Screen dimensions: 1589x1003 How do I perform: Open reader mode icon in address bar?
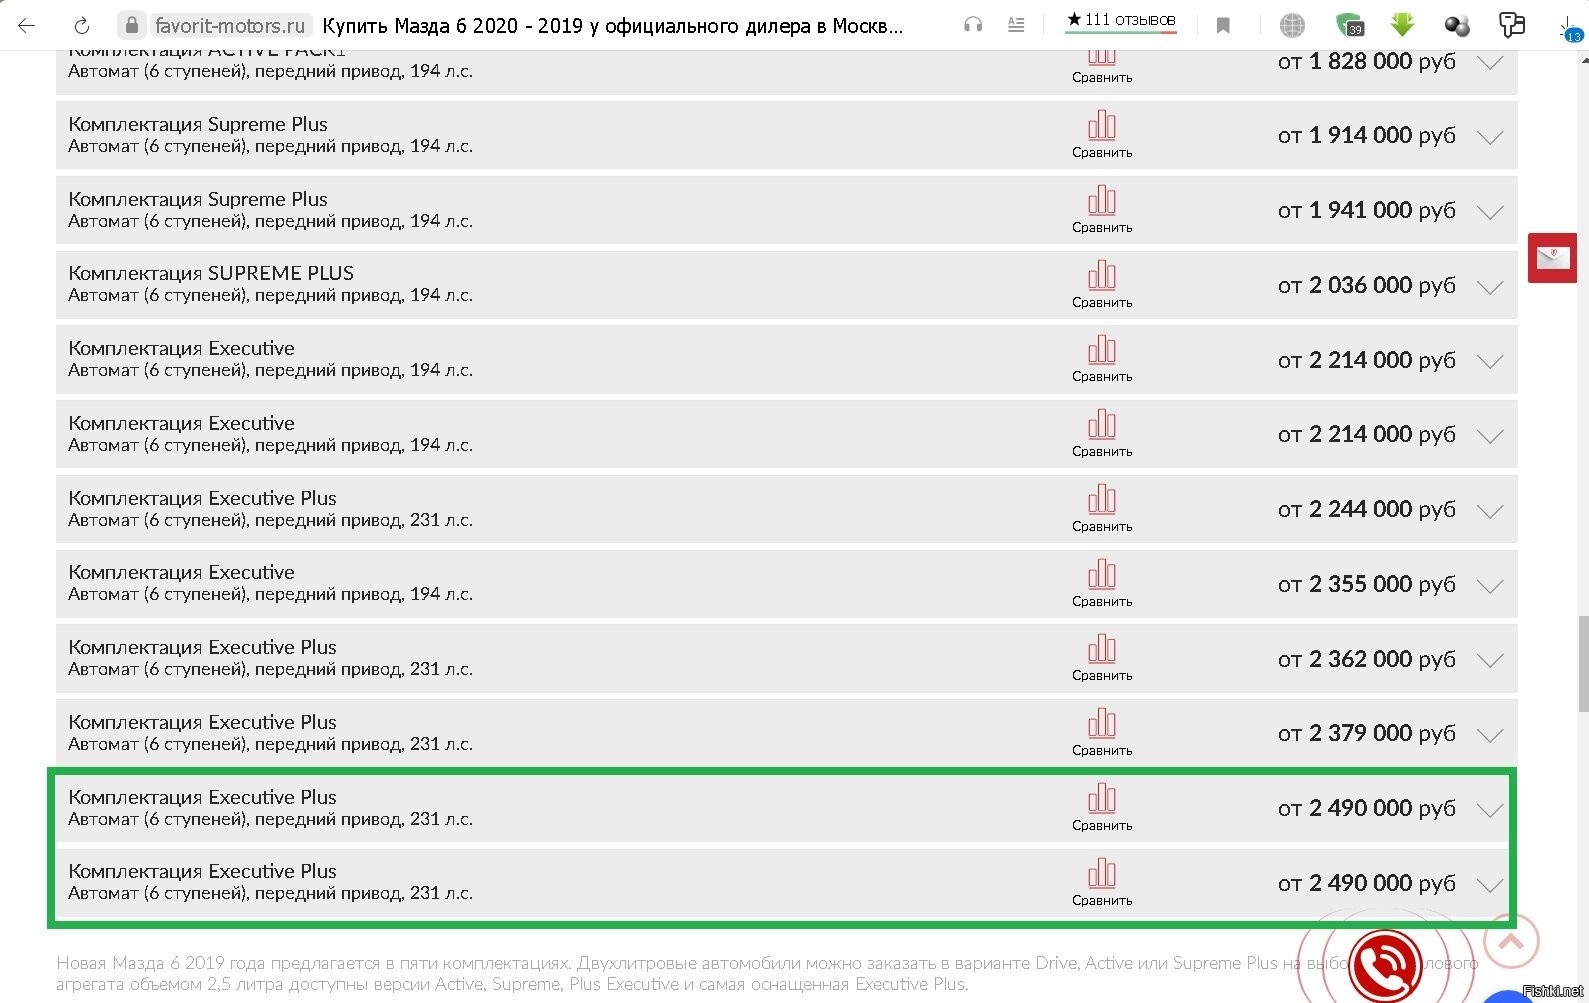[x=1016, y=26]
